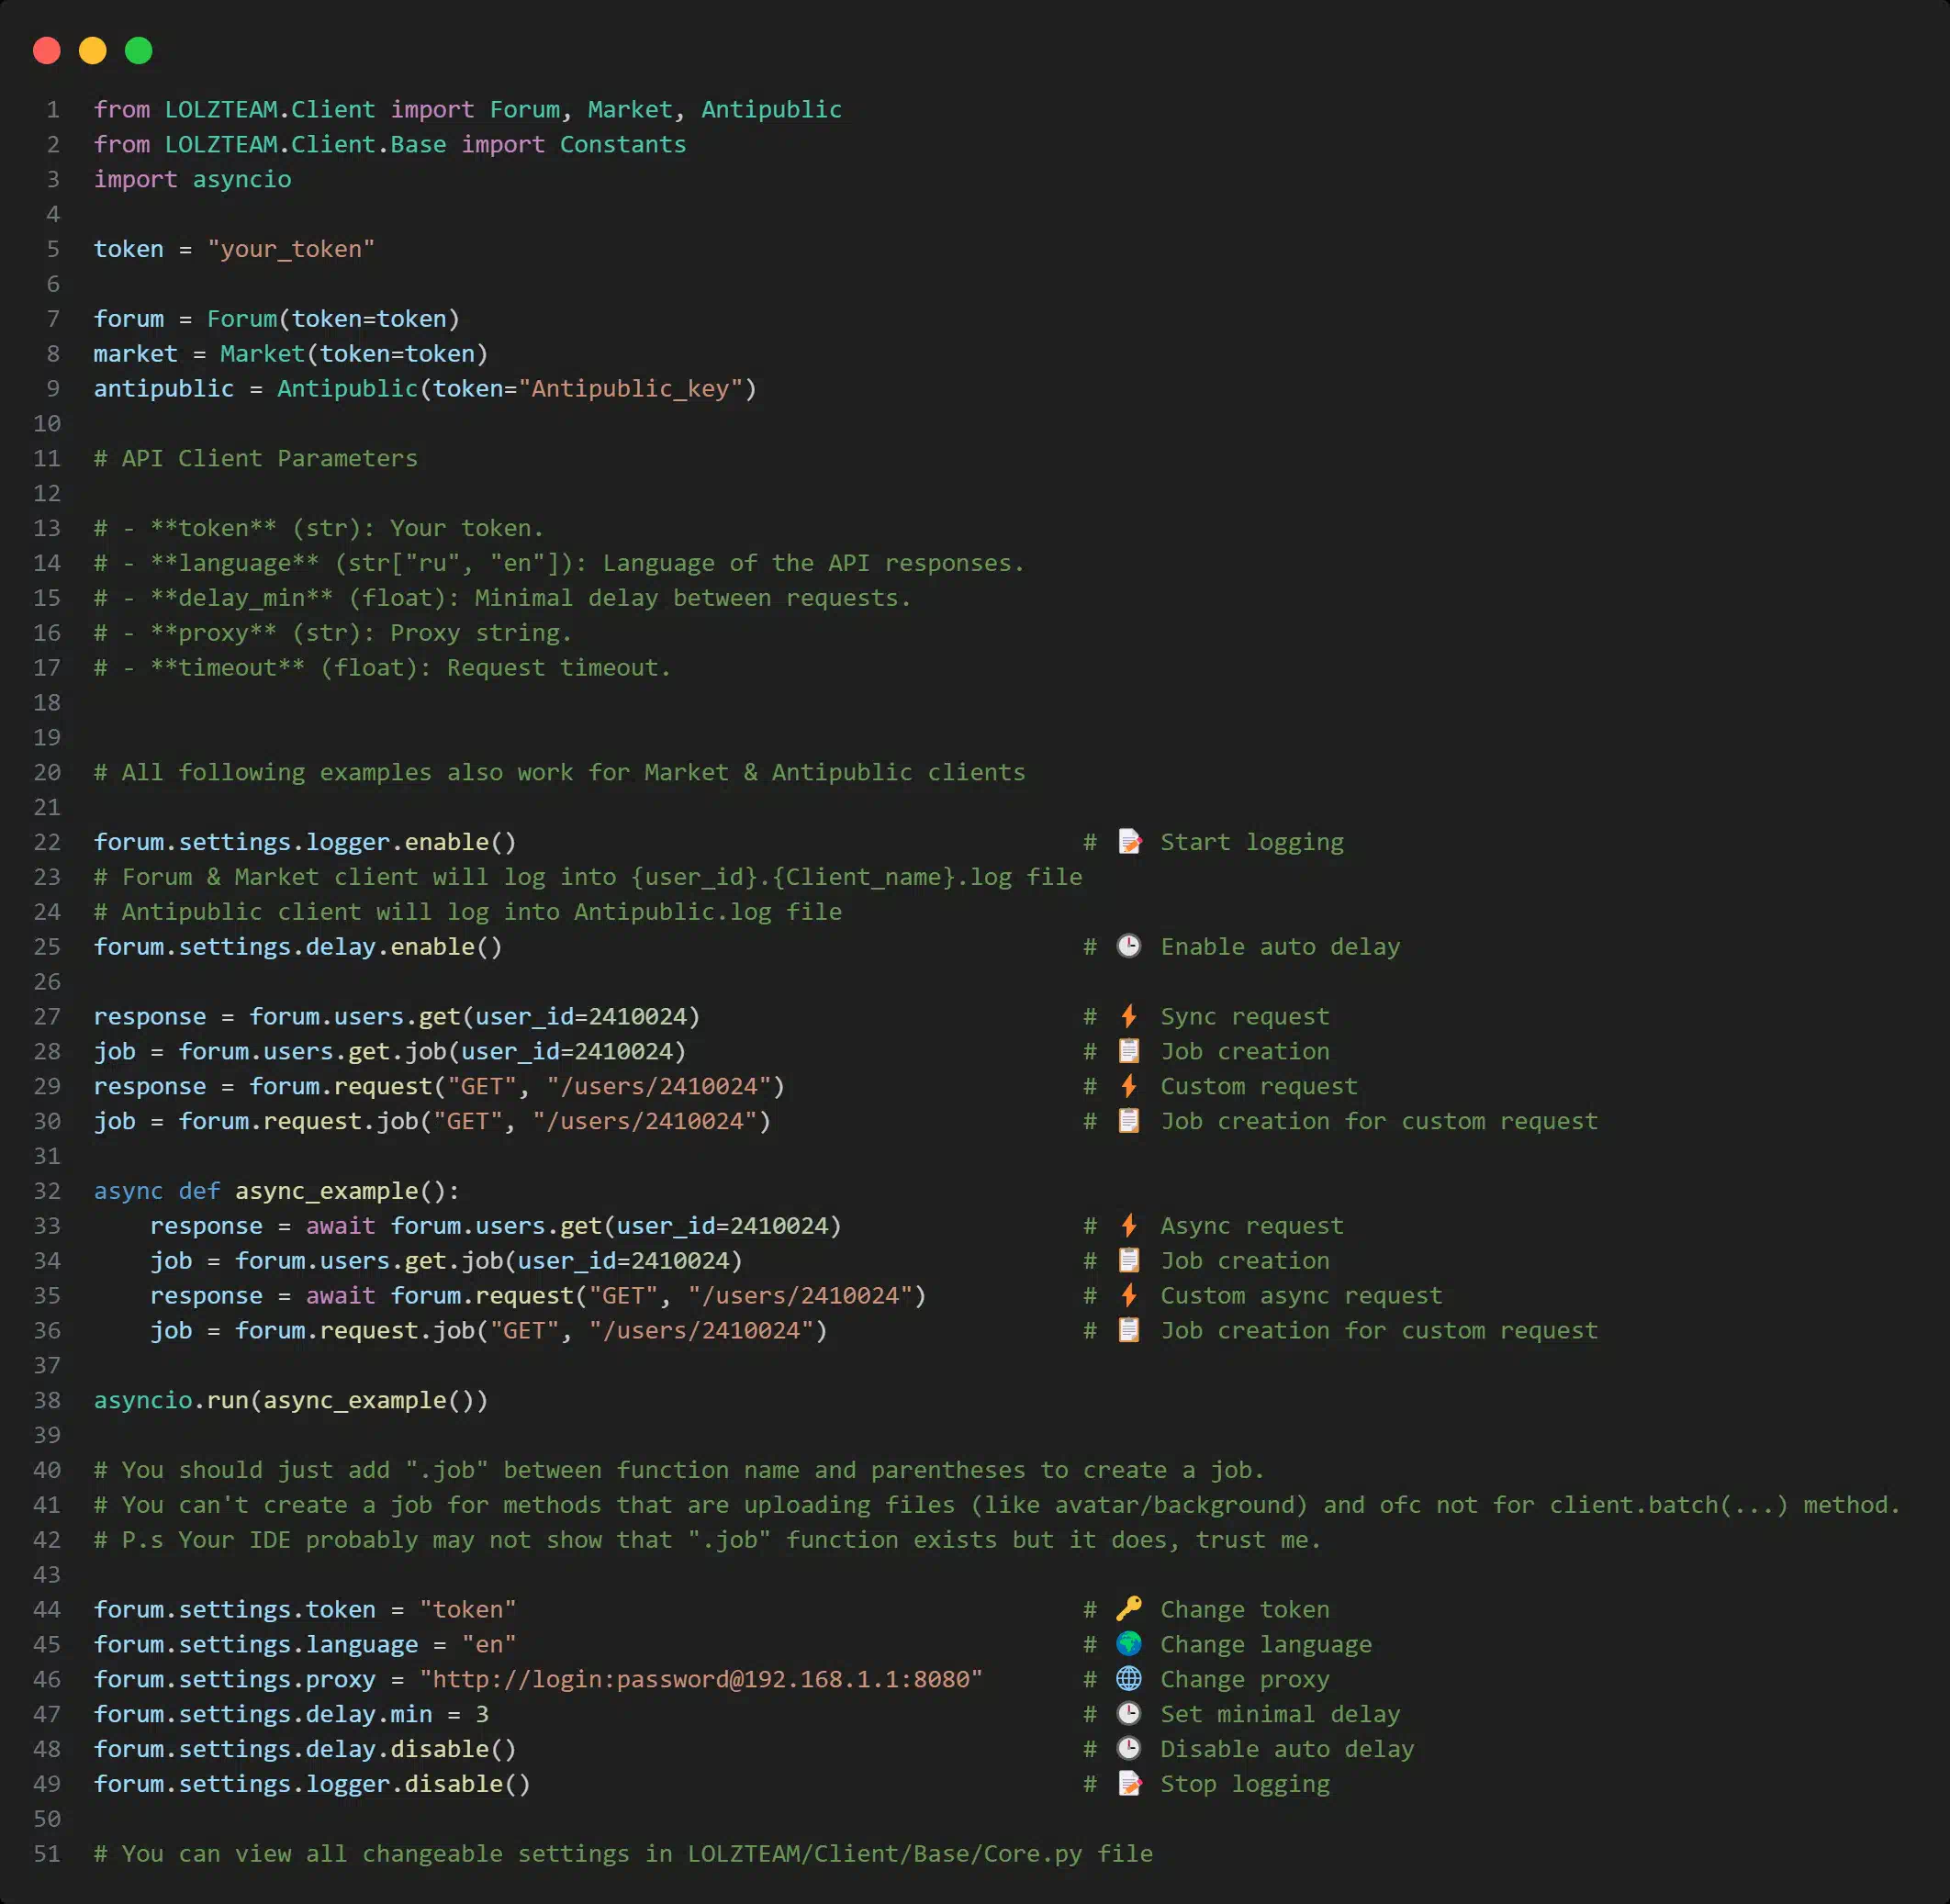Click the lightning emoji beside Sync request
This screenshot has width=1950, height=1904.
click(1128, 1016)
